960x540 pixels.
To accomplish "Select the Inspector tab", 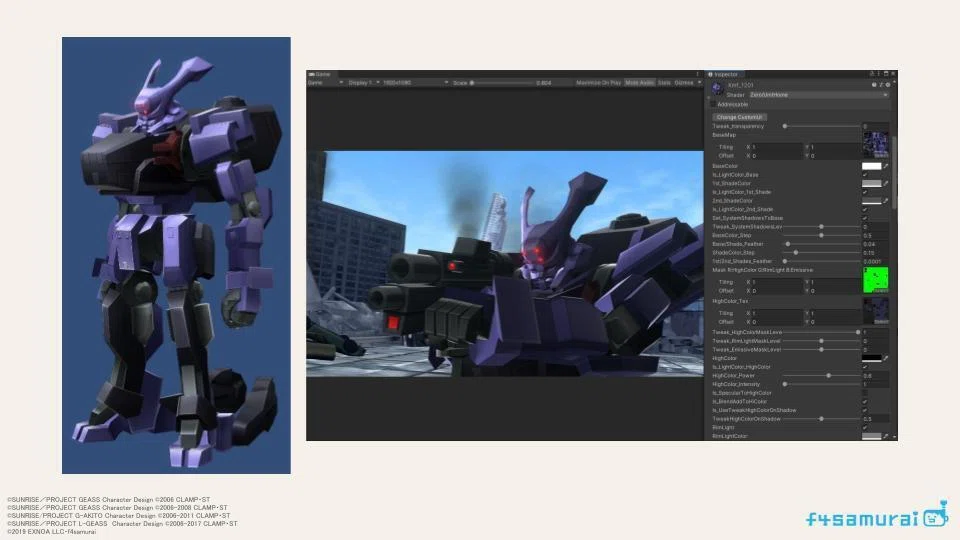I will [724, 74].
